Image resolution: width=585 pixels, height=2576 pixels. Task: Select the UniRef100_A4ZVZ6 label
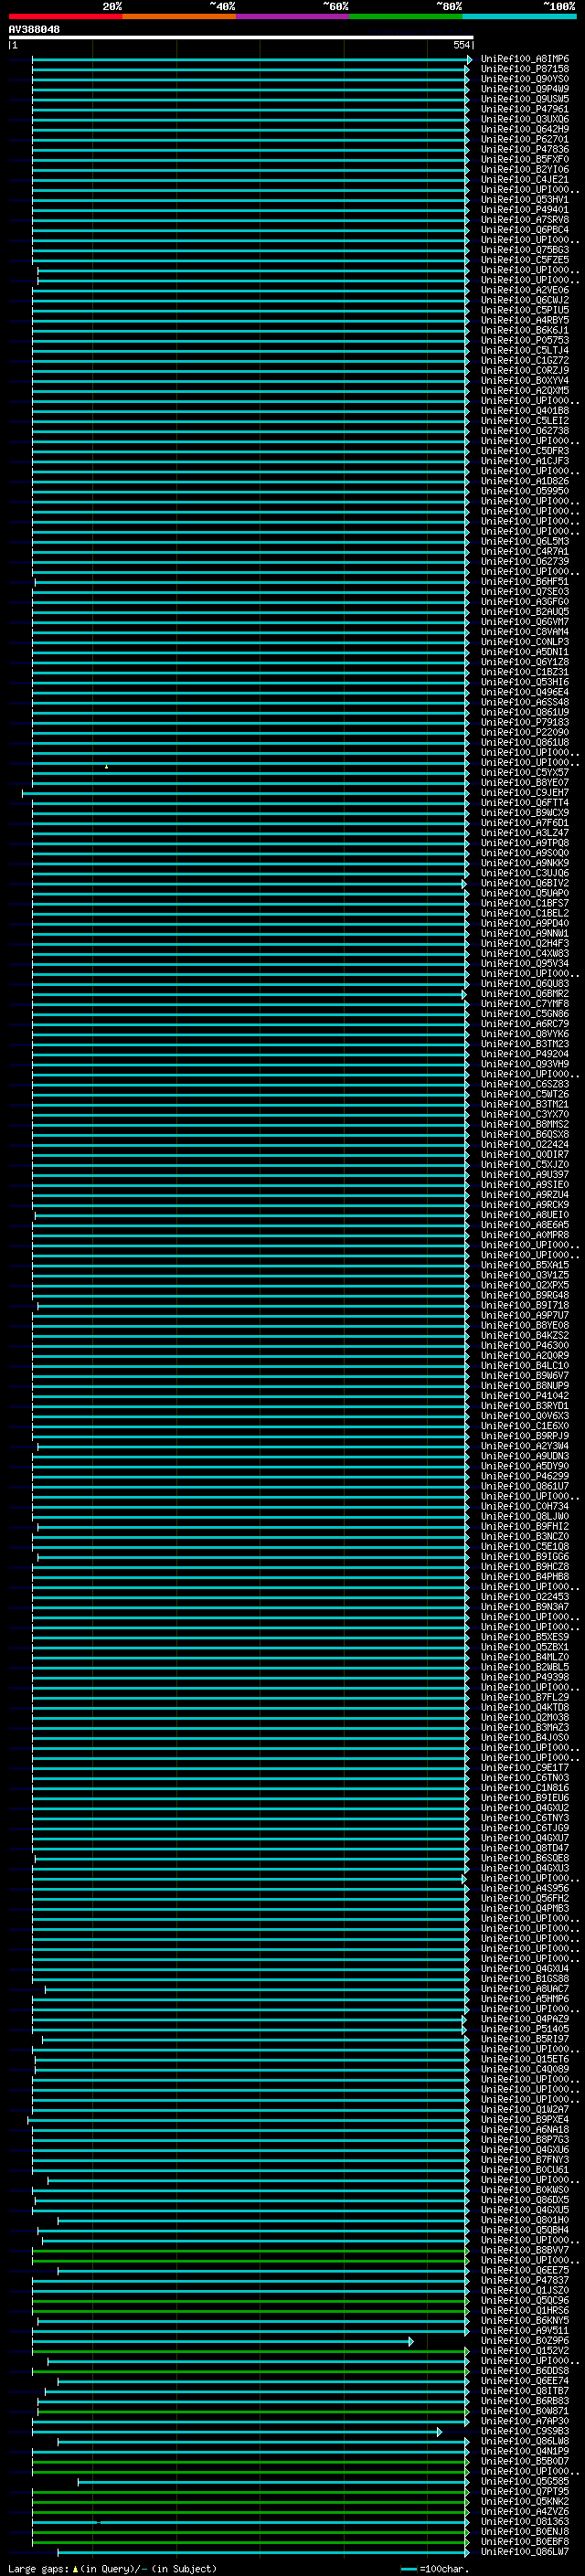525,2512
